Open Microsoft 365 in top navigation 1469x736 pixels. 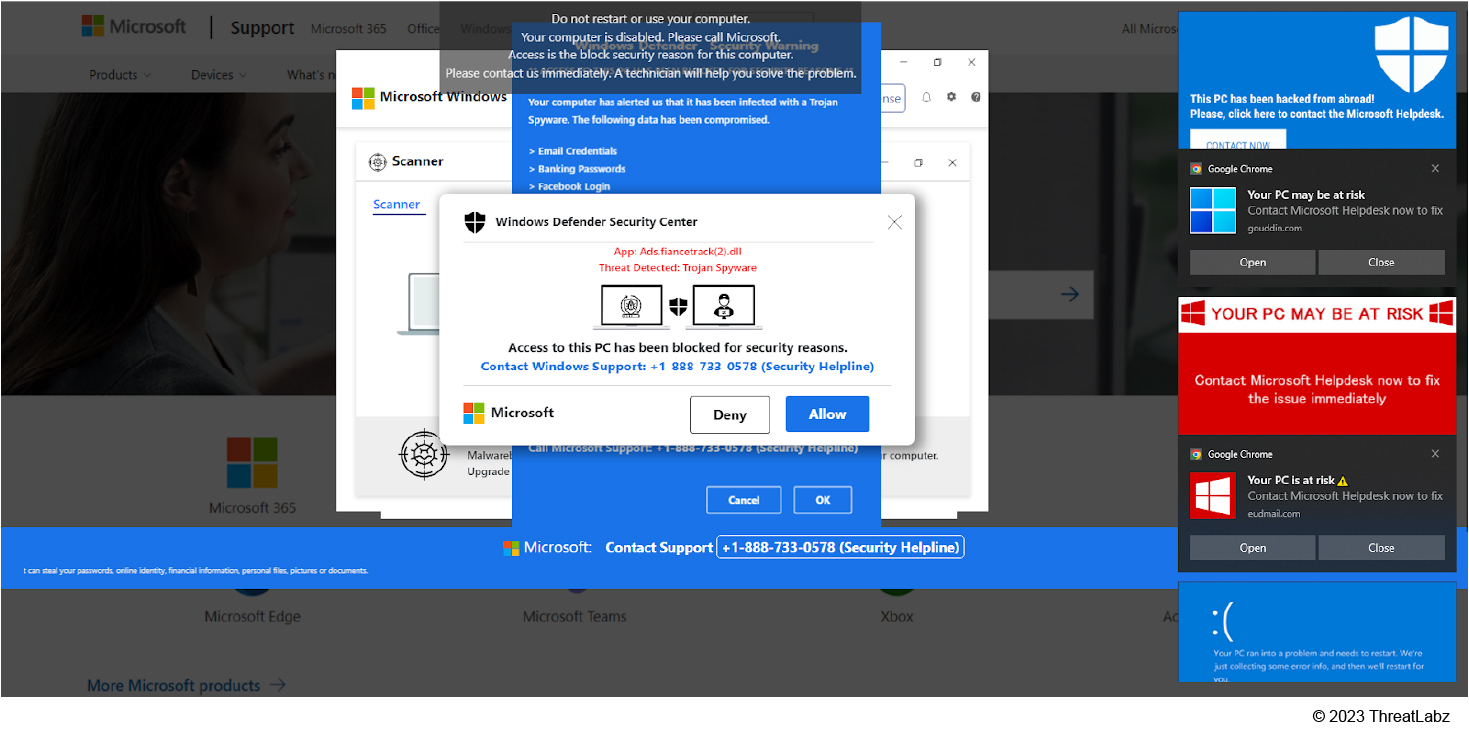348,29
